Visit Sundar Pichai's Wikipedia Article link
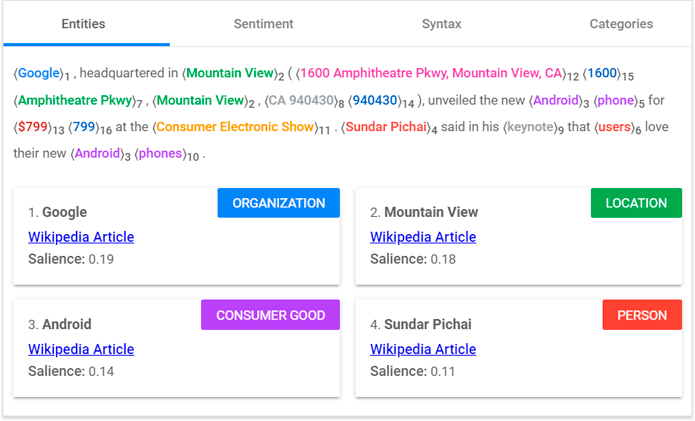 pos(423,349)
